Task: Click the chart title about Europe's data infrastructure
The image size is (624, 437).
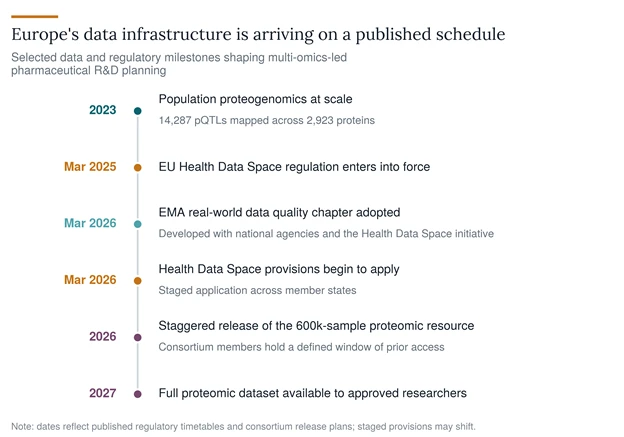Action: 258,35
